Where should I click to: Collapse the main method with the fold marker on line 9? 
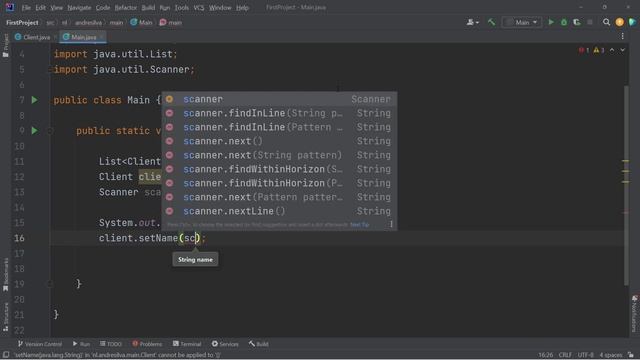50,131
